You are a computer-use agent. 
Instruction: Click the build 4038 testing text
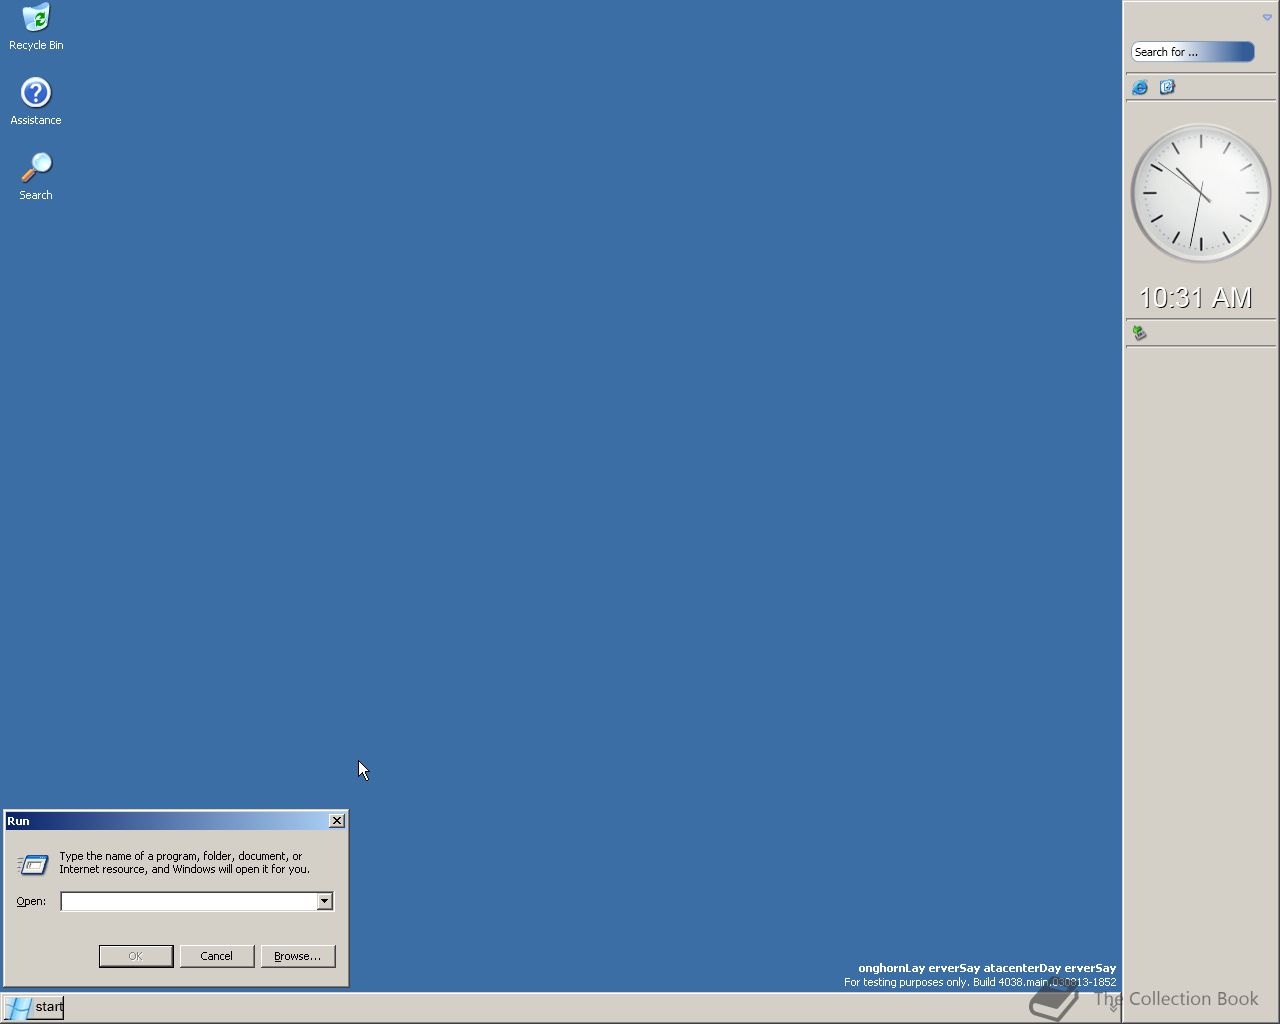[x=980, y=982]
